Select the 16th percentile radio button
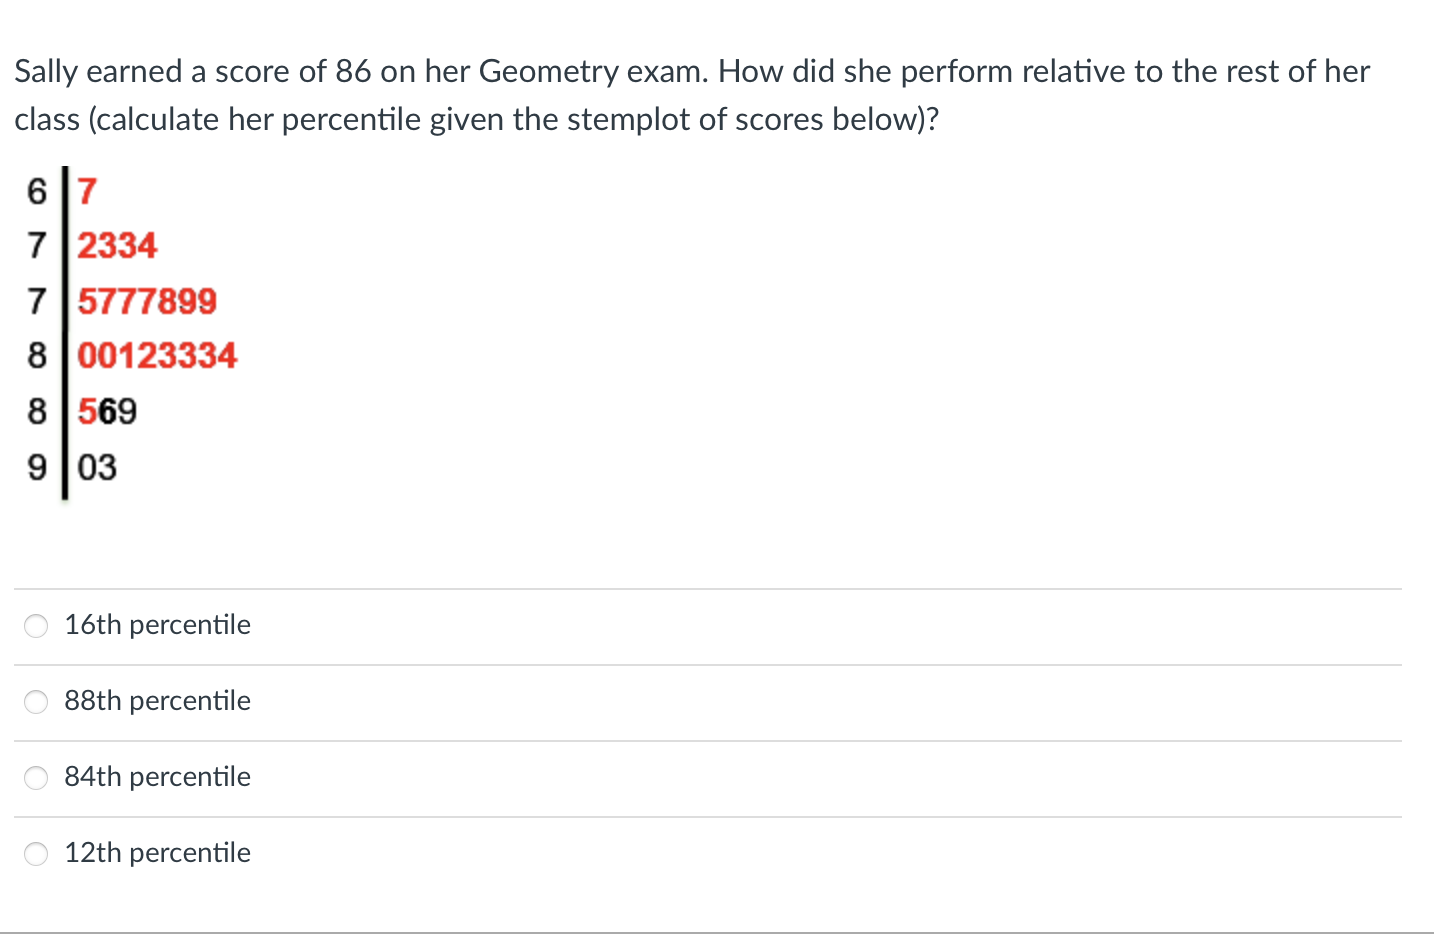Viewport: 1434px width, 944px height. [36, 626]
